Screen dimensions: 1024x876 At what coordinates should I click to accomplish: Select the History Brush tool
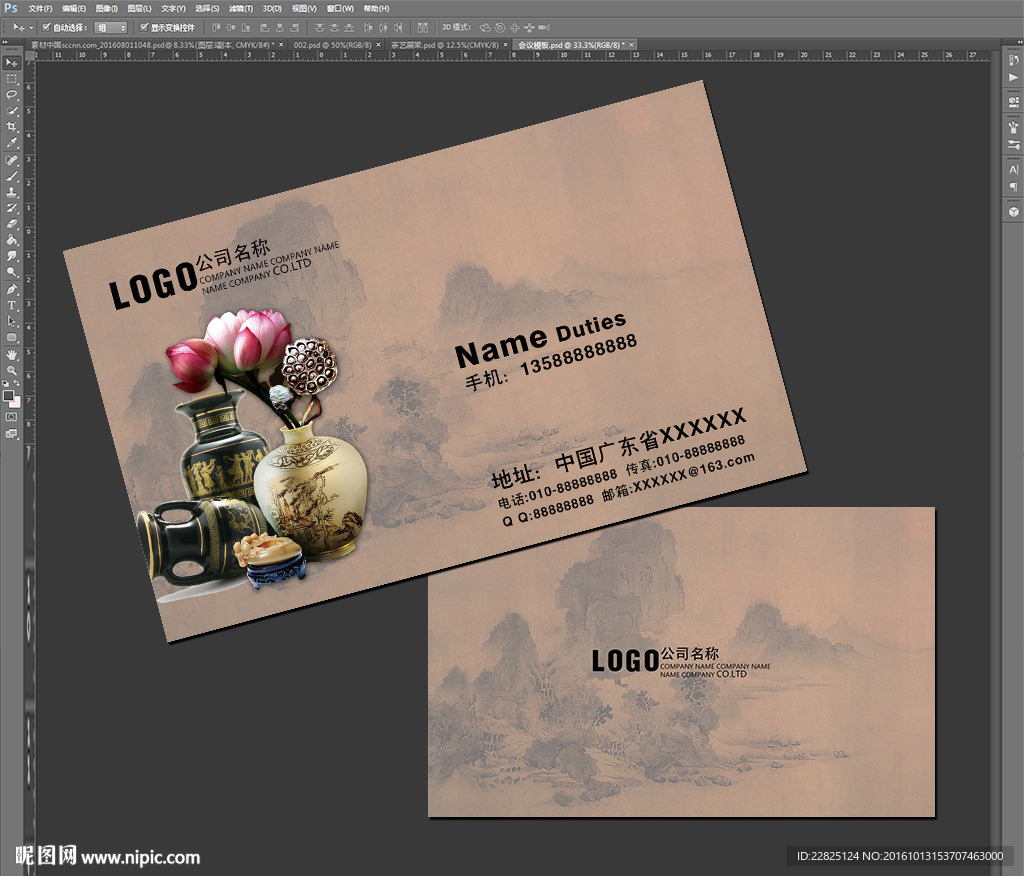click(x=12, y=208)
